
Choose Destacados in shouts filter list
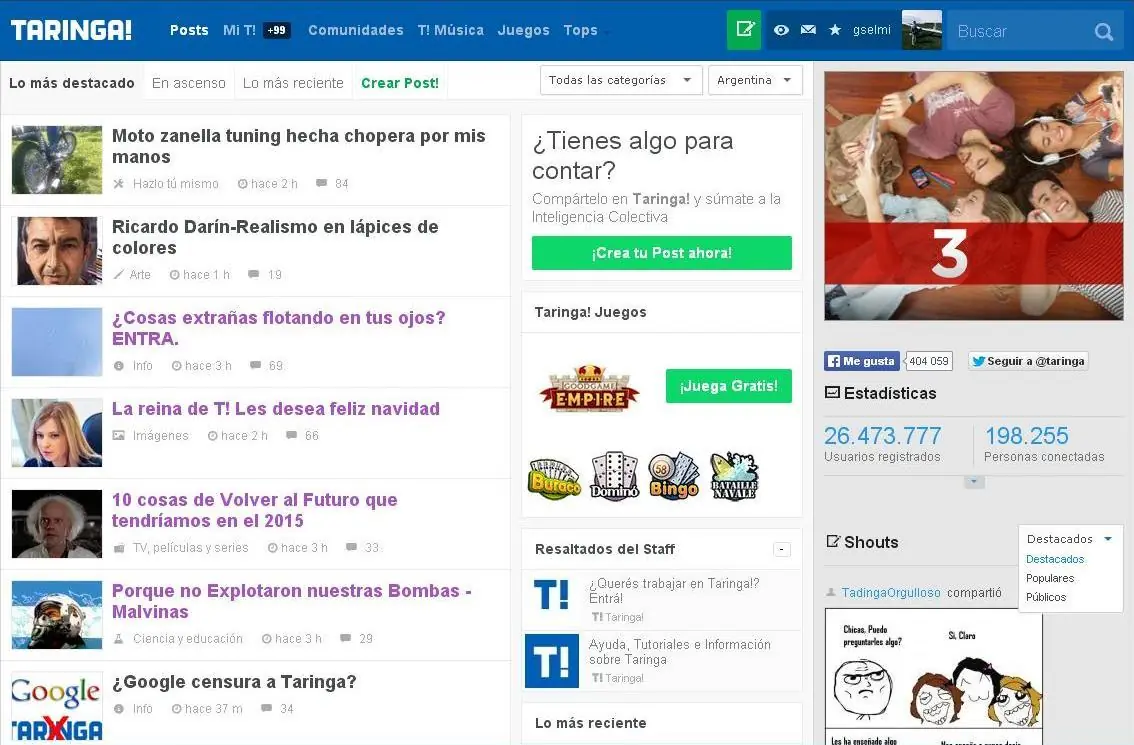tap(1054, 559)
